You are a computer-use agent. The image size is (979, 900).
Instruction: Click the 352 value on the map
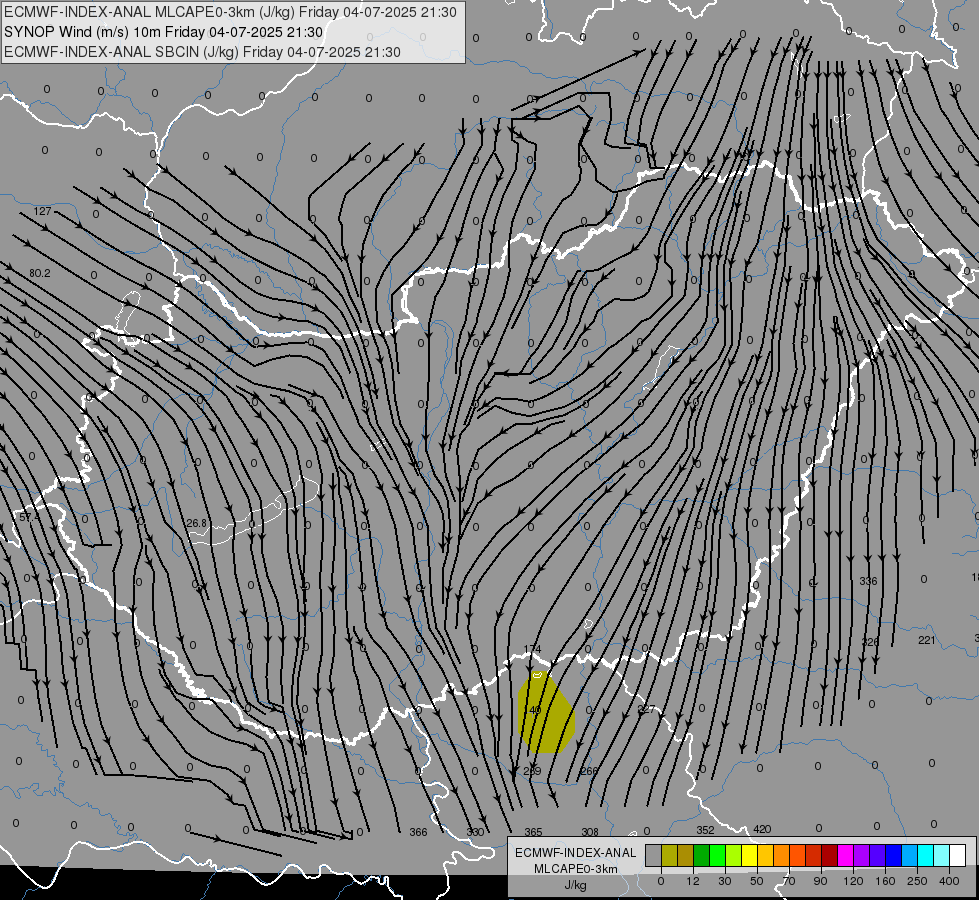coord(705,830)
